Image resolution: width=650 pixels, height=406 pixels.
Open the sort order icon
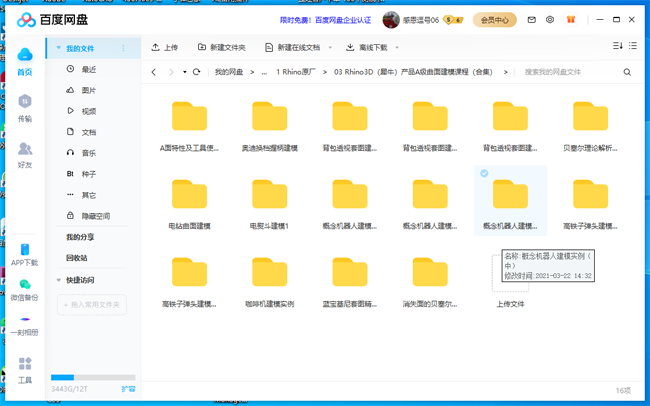[618, 46]
